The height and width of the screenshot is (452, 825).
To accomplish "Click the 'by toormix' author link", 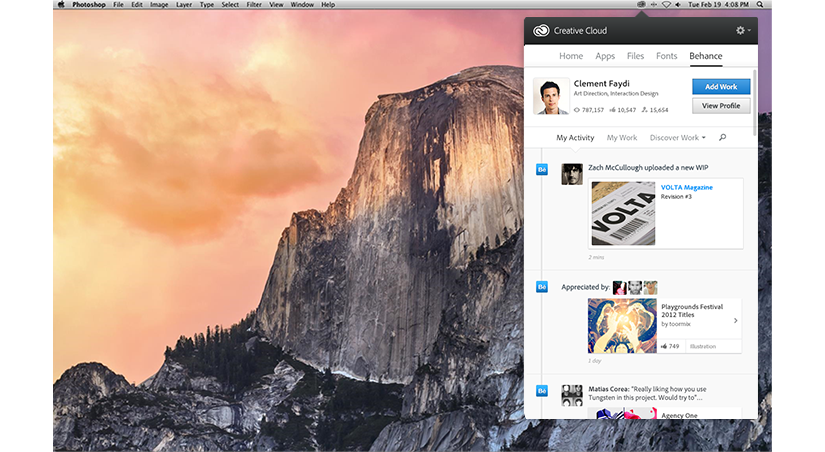I will (x=676, y=324).
